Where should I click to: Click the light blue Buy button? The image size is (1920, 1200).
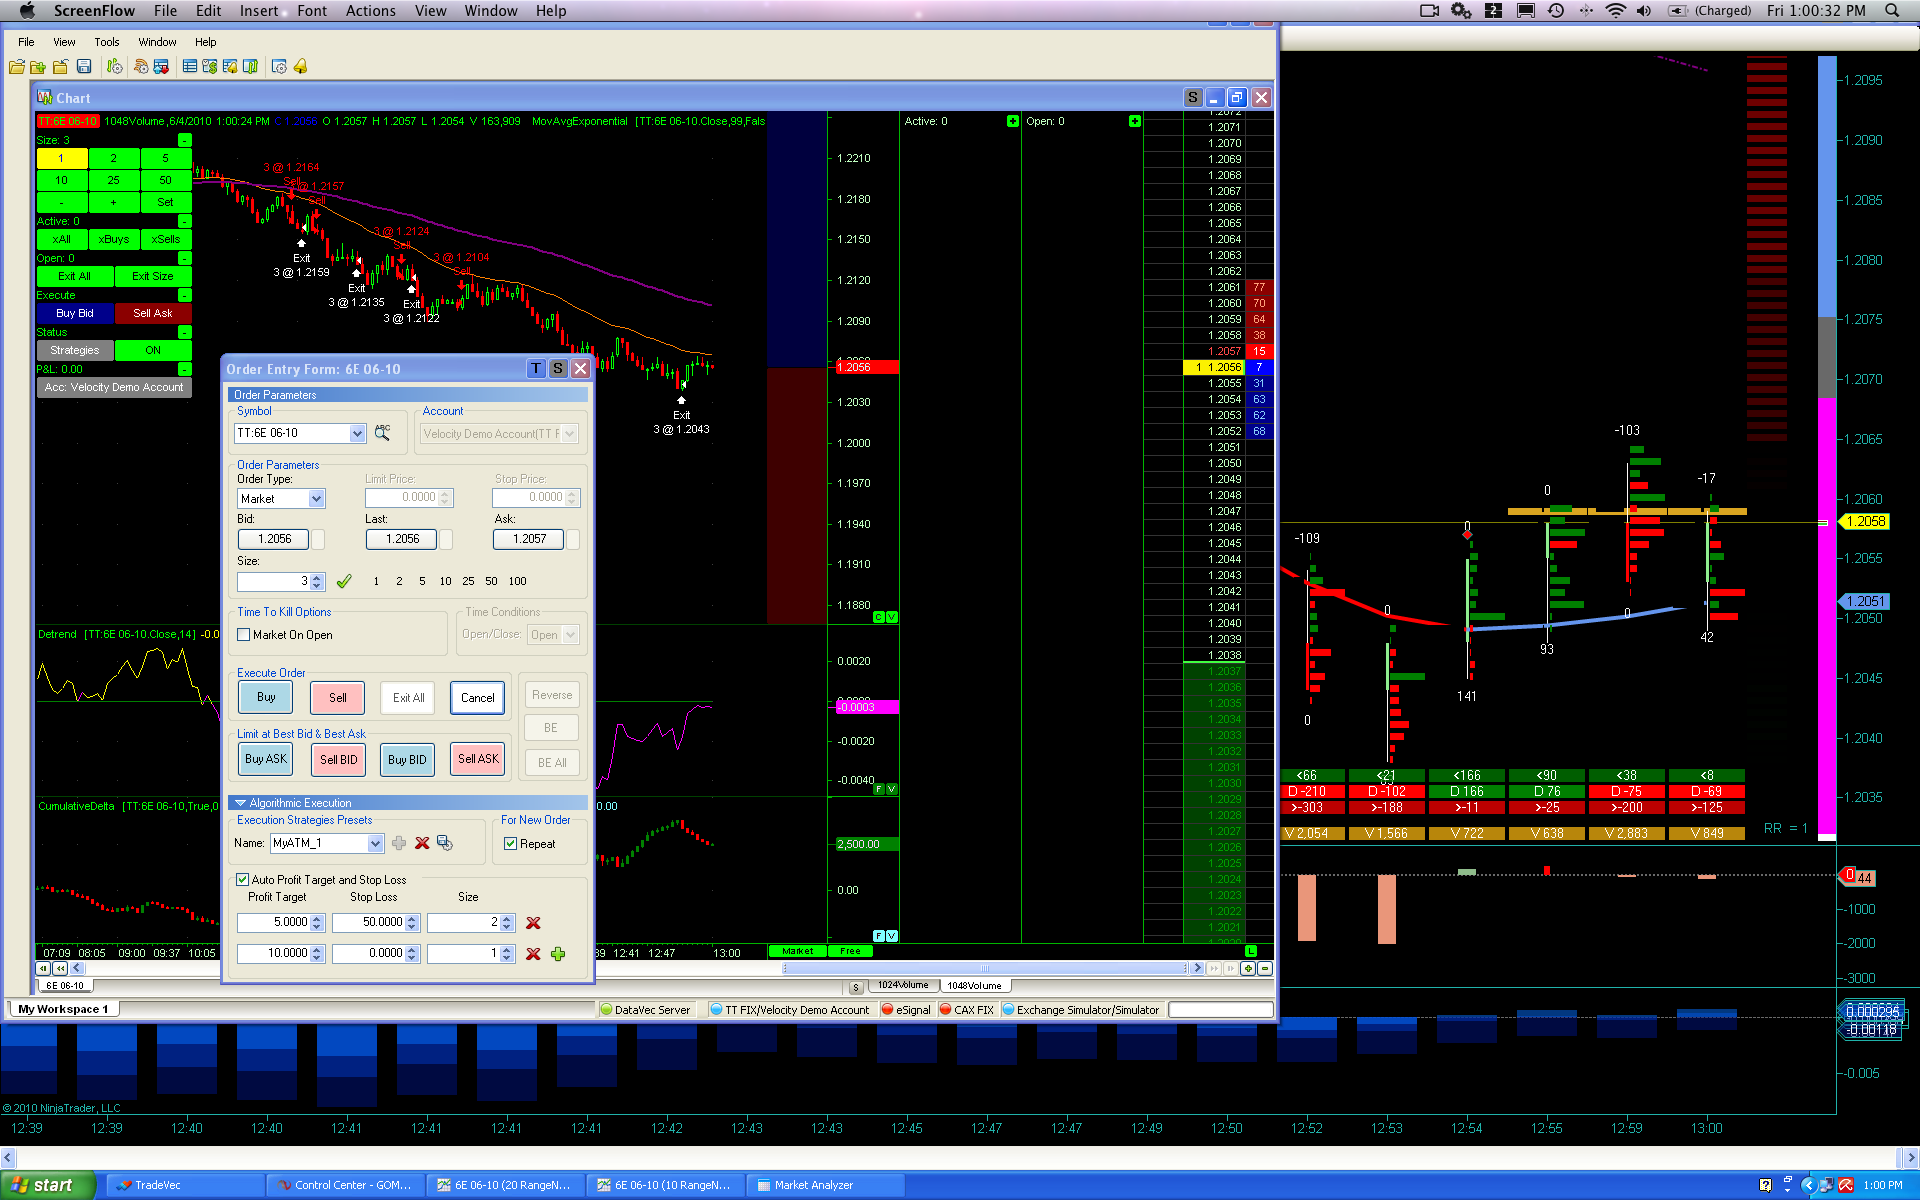[266, 698]
